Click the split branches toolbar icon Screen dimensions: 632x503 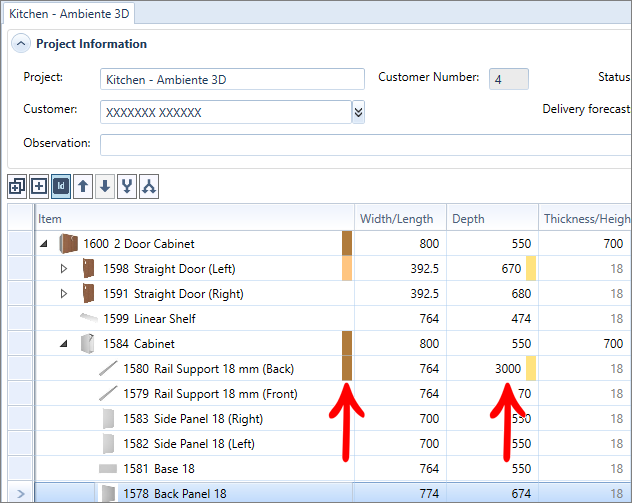149,187
